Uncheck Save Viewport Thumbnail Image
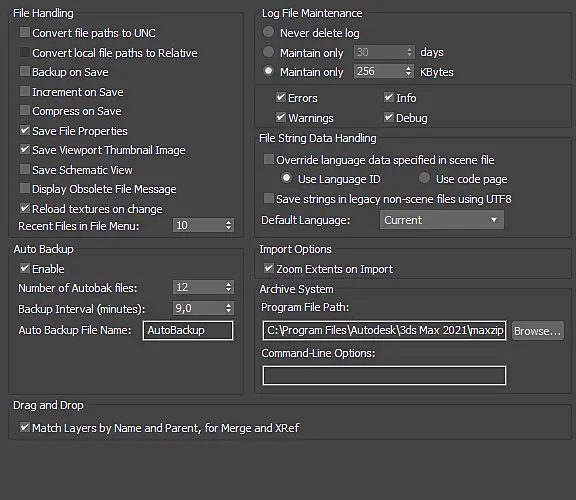The height and width of the screenshot is (500, 576). 25,149
